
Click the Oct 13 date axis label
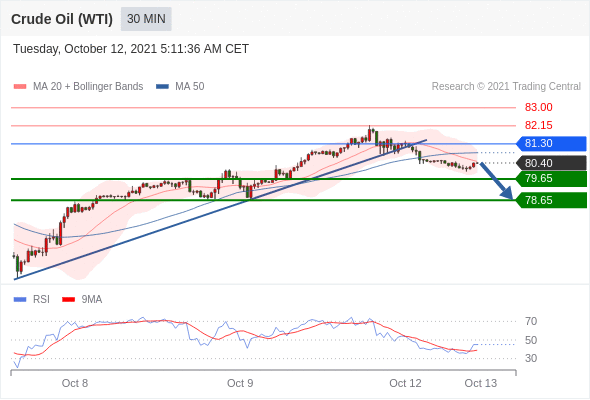coord(481,383)
